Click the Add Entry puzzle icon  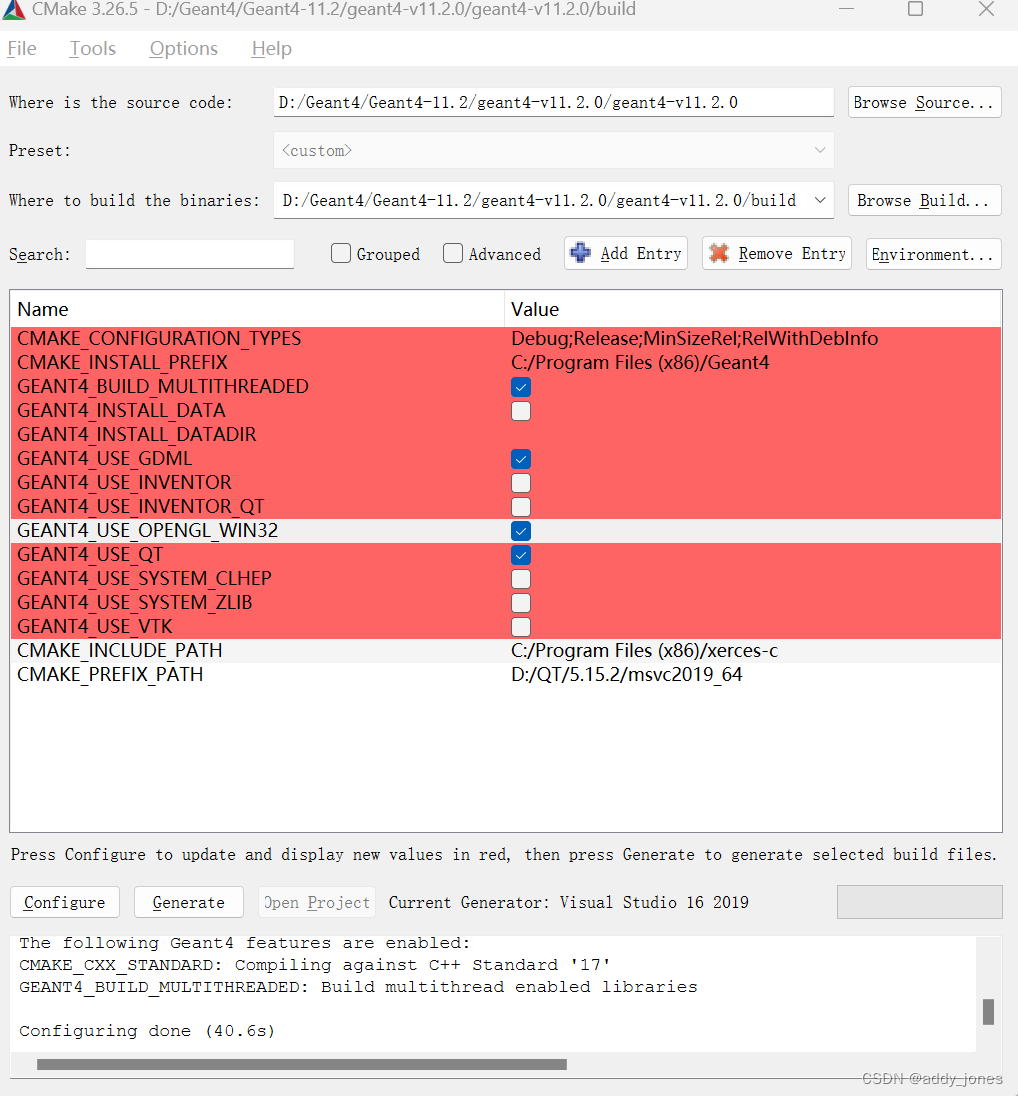point(580,253)
